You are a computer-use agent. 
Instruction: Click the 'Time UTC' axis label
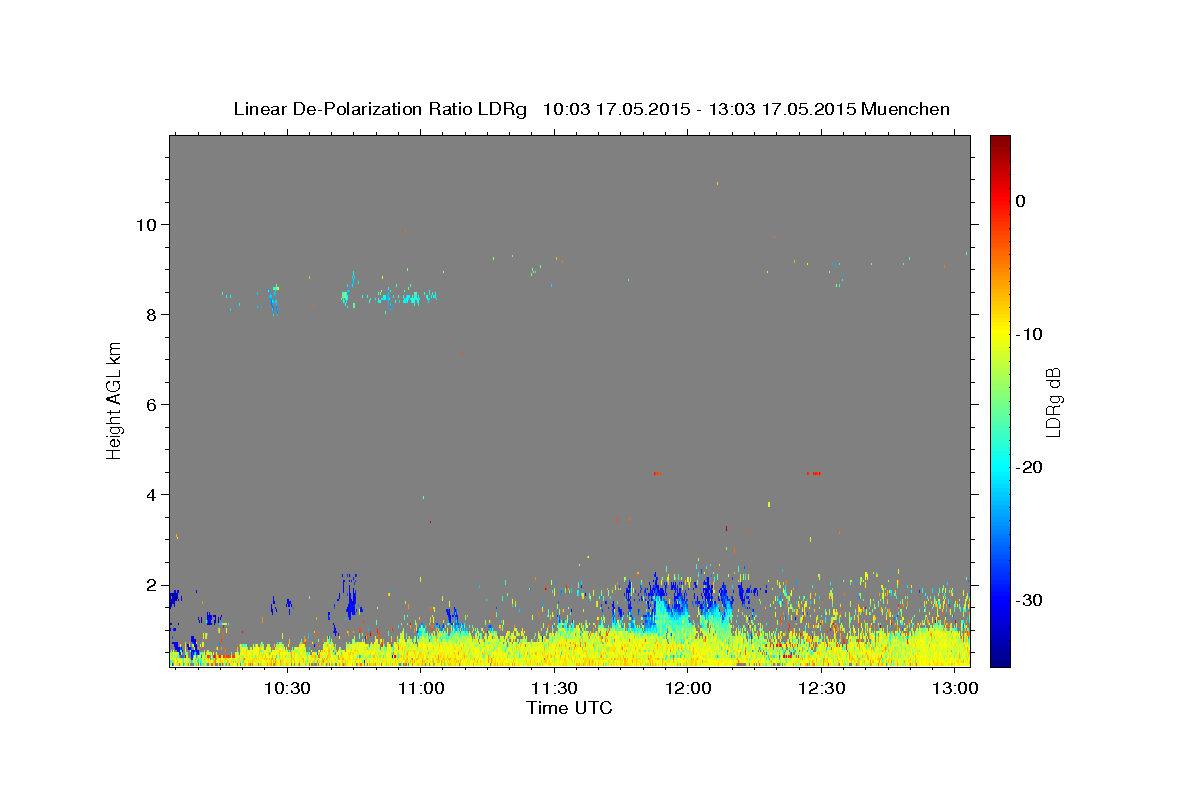point(569,709)
